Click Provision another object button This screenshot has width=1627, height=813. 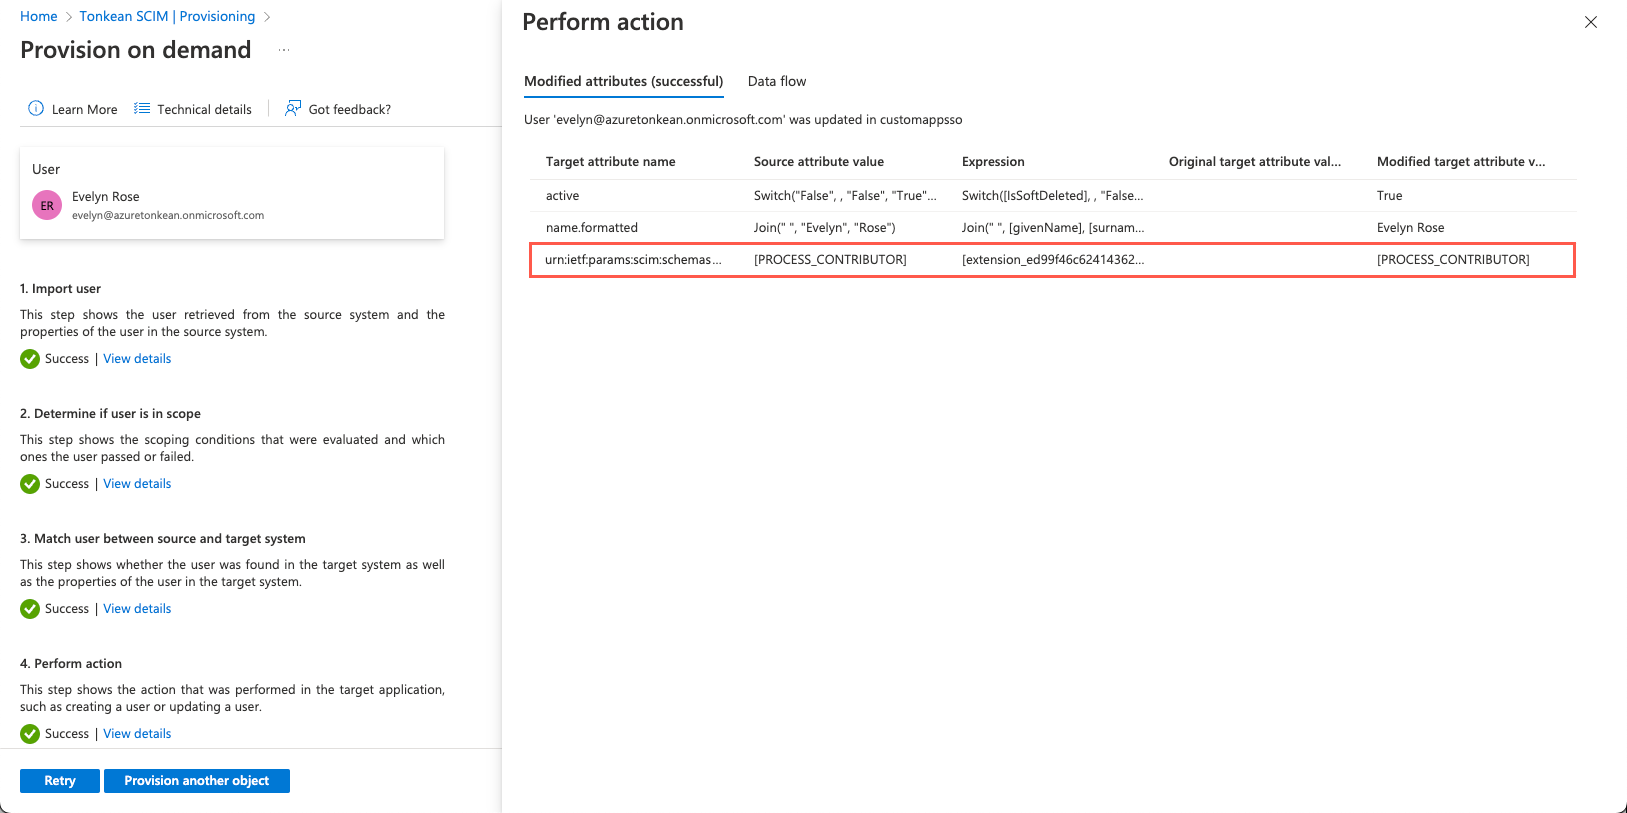tap(197, 781)
